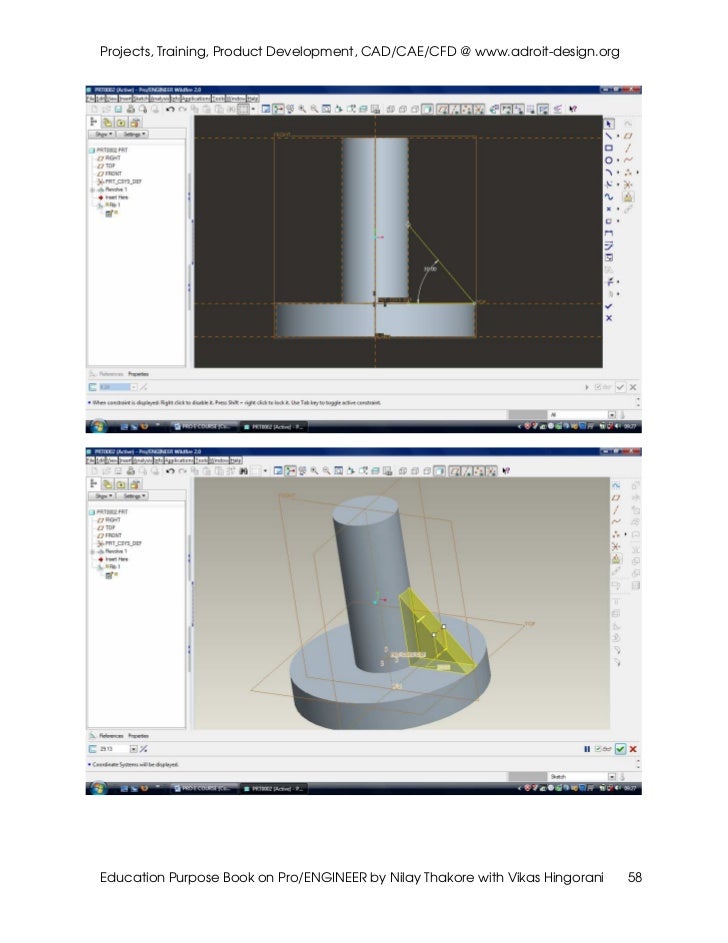Toggle datum planes display in rib preview window
The height and width of the screenshot is (943, 728).
pos(456,471)
